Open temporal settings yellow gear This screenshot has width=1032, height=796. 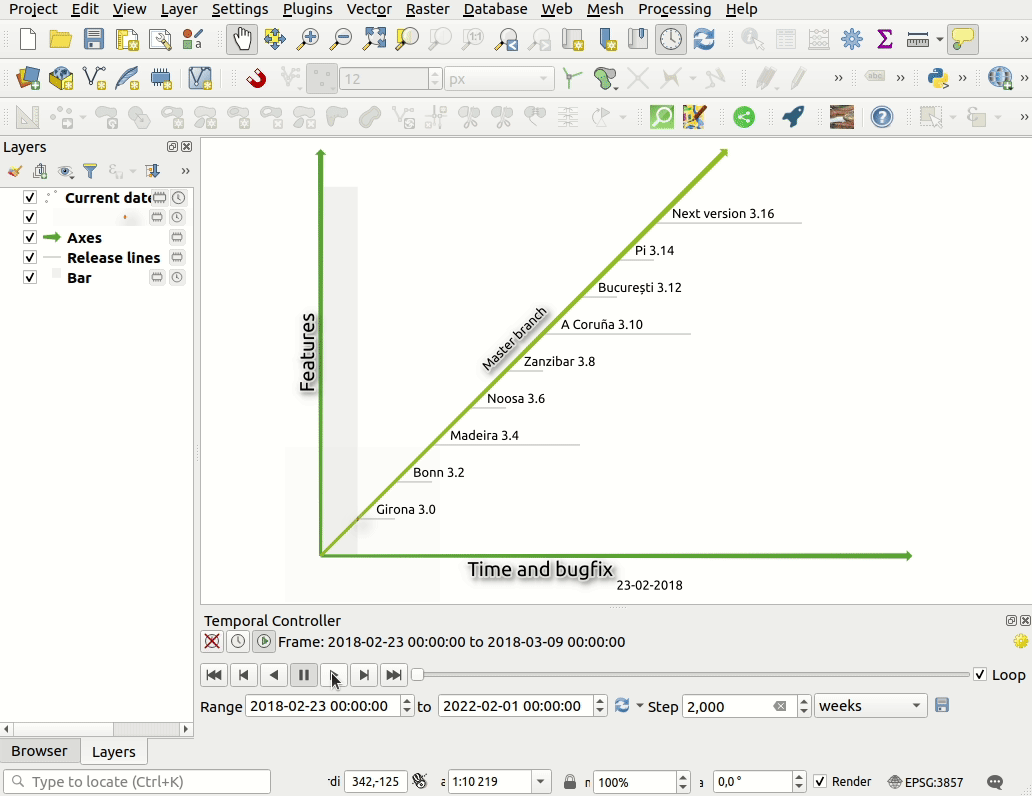point(1021,641)
